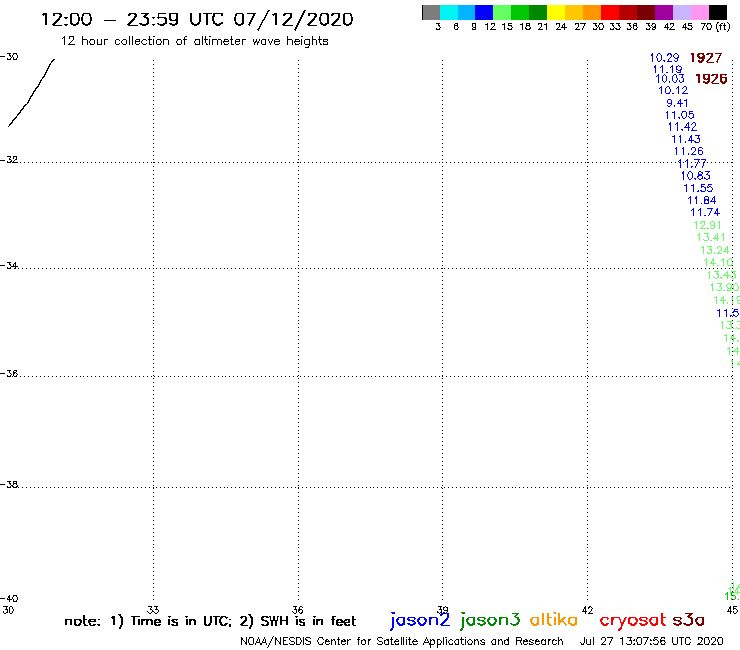
Task: Click the '70 (ft)' color scale label
Action: 715,27
